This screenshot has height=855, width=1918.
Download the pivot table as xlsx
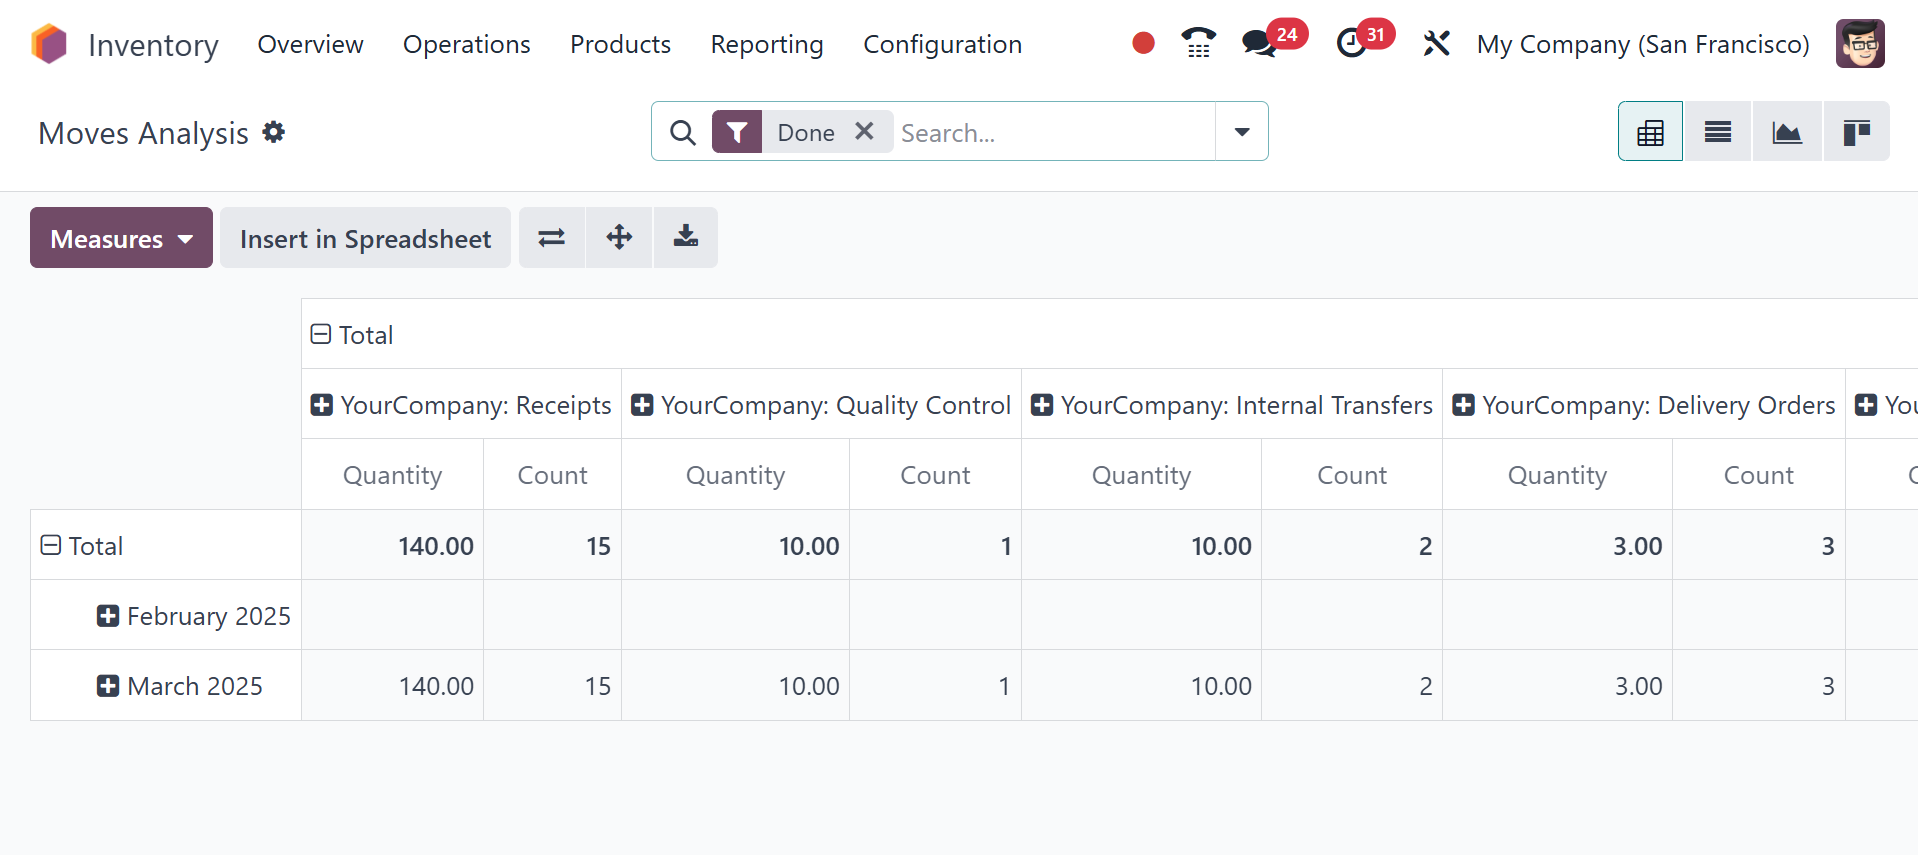(685, 238)
